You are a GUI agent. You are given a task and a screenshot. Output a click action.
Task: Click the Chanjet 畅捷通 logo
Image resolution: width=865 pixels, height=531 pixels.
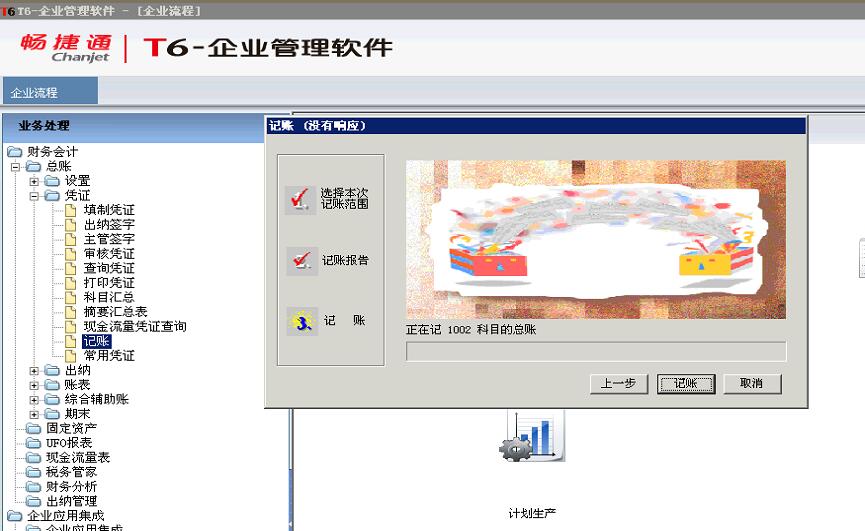66,48
